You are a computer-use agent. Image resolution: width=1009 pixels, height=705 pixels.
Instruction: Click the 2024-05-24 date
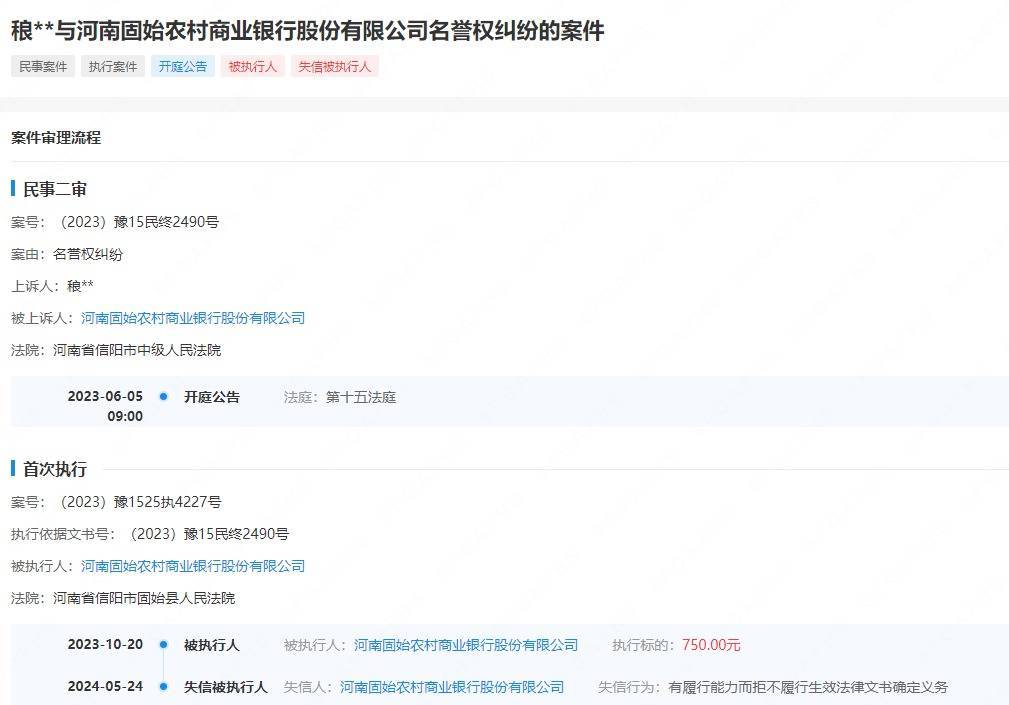(105, 686)
